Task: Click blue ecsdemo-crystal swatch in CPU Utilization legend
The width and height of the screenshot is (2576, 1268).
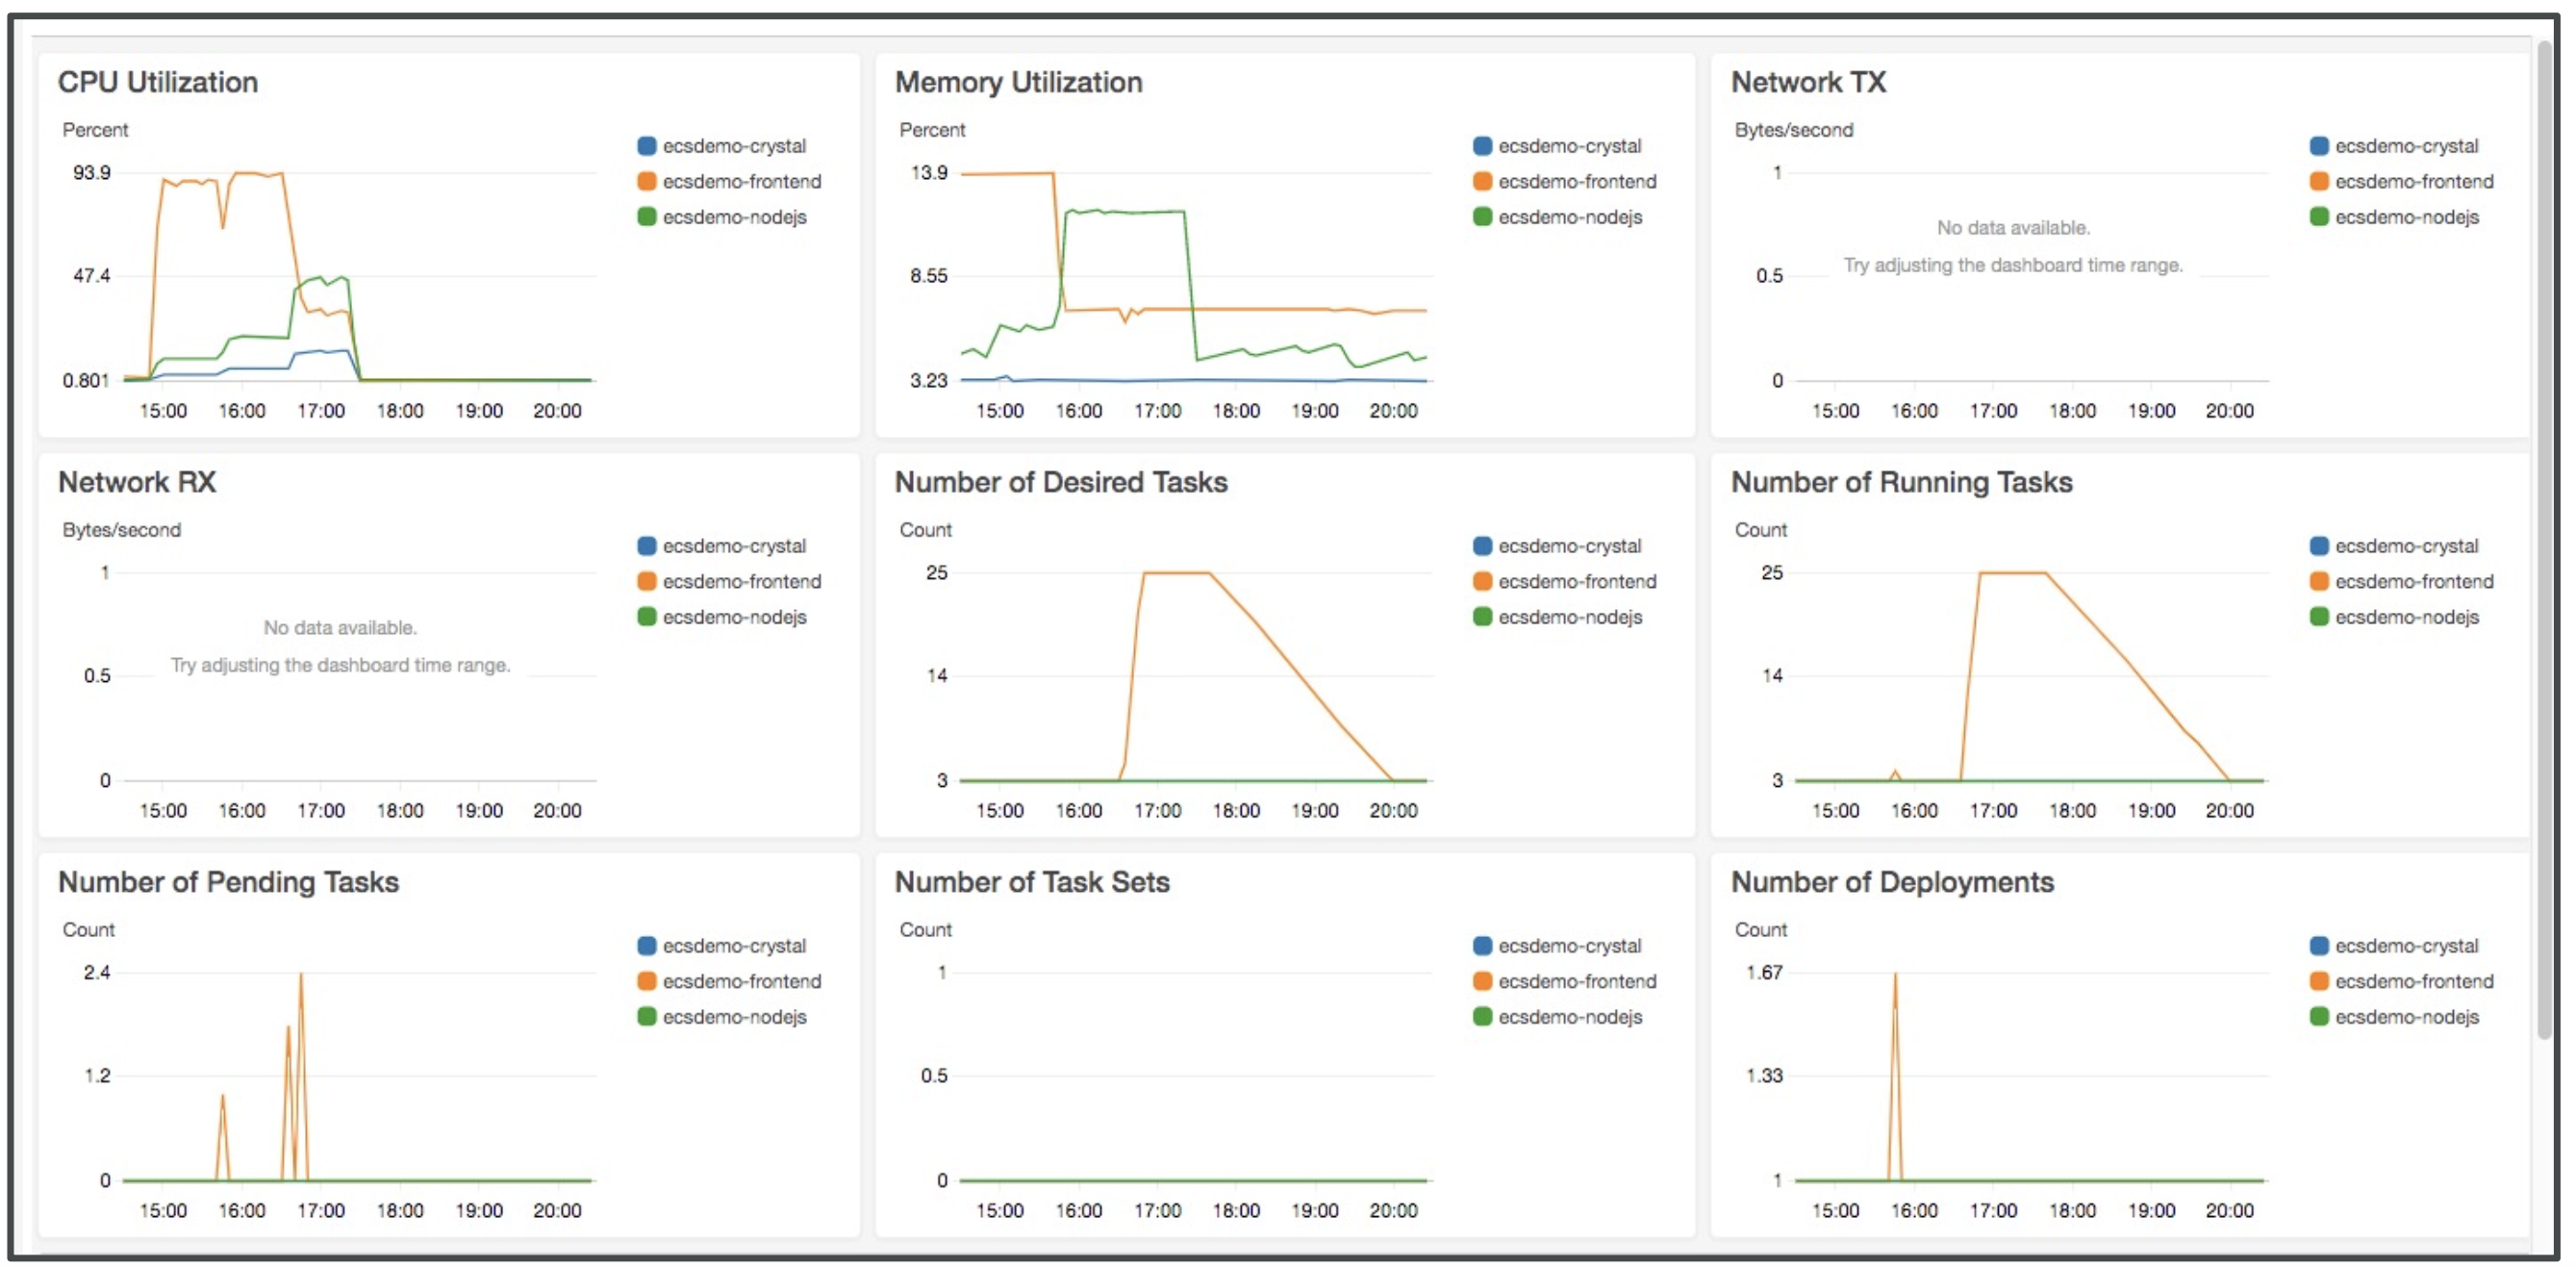Action: click(x=646, y=146)
